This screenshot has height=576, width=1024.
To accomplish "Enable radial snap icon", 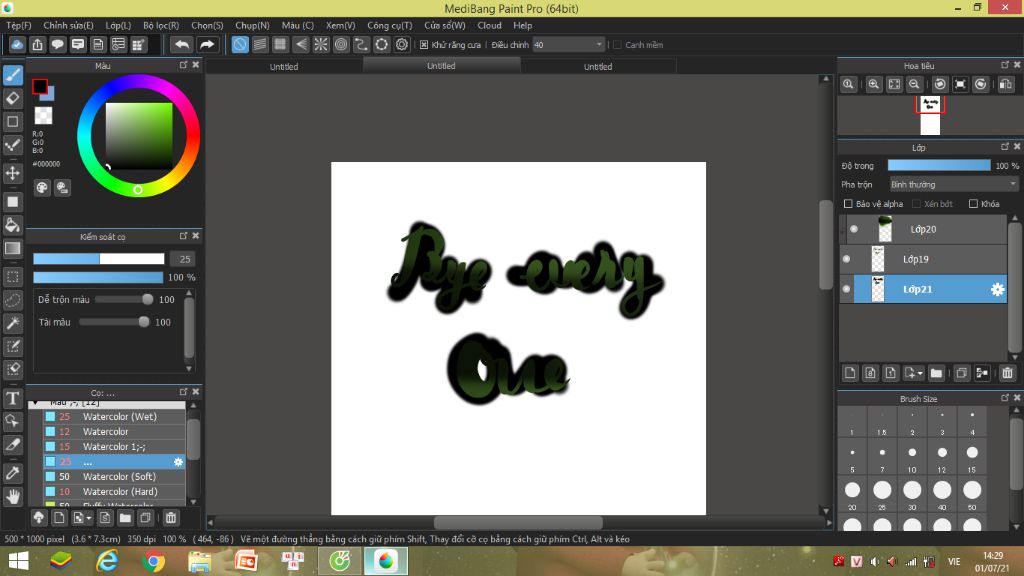I will point(321,44).
